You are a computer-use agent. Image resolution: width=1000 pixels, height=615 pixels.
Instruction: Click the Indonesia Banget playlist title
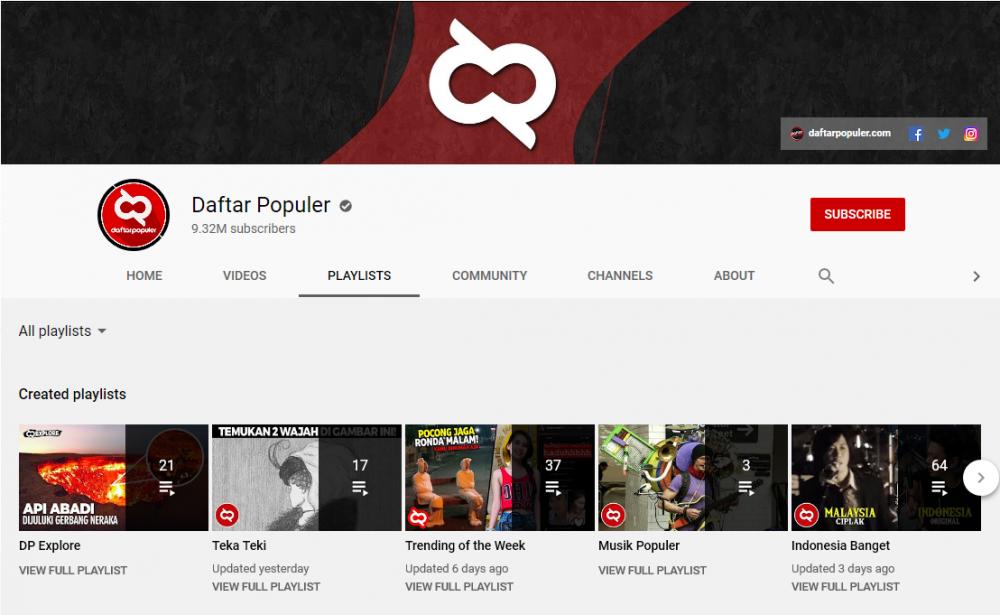coord(841,545)
